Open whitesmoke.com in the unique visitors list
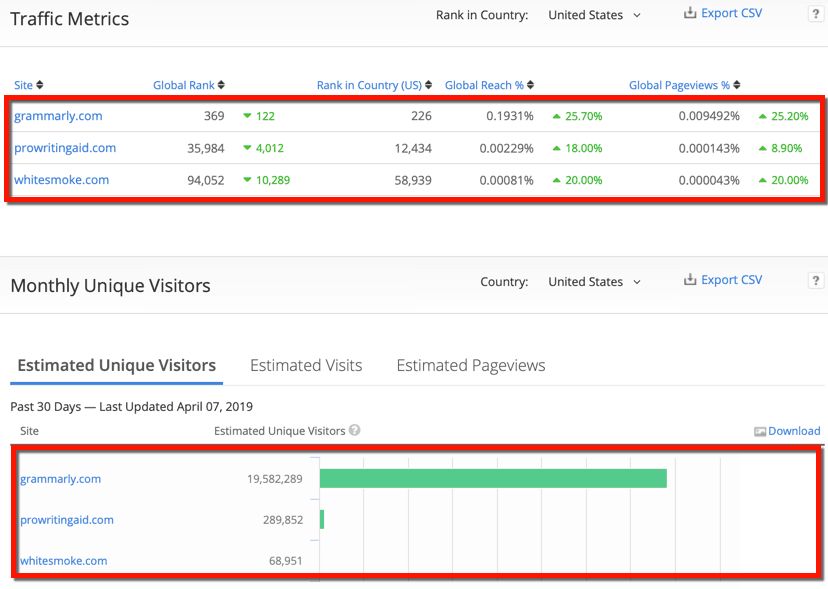Image resolution: width=828 pixels, height=589 pixels. [x=63, y=561]
